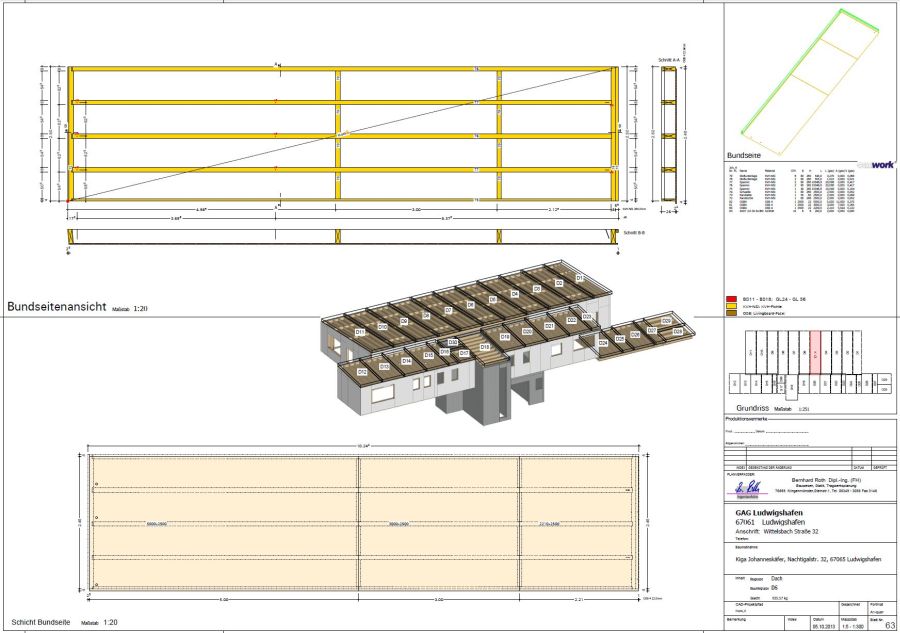Click roof panel label 'D24' on model
The image size is (900, 633).
point(603,343)
